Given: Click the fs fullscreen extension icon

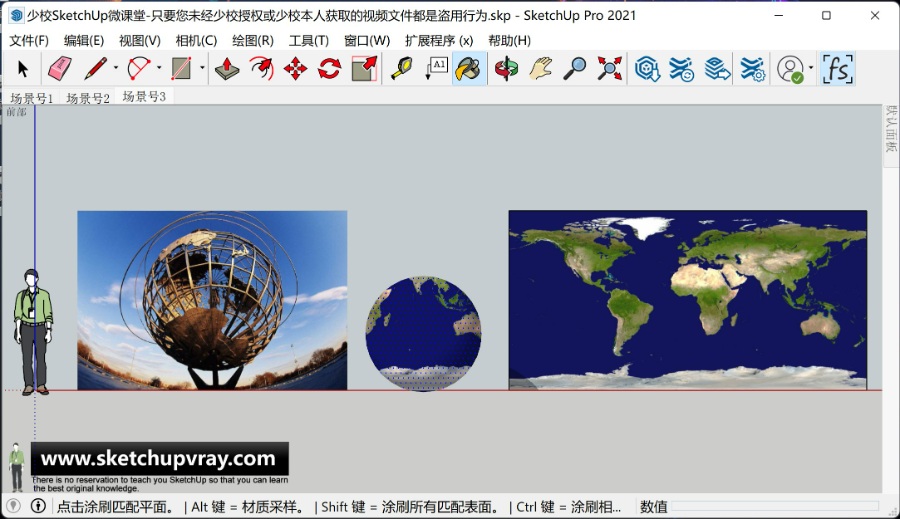Looking at the screenshot, I should (838, 69).
